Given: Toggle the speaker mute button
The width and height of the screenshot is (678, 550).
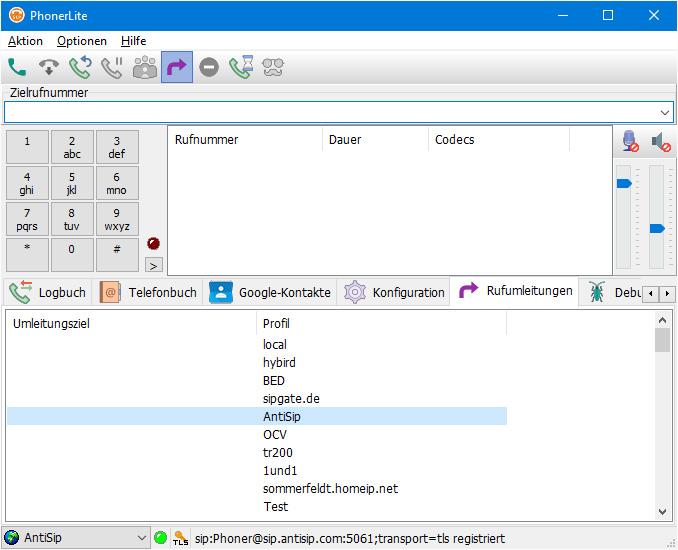Looking at the screenshot, I should point(660,143).
